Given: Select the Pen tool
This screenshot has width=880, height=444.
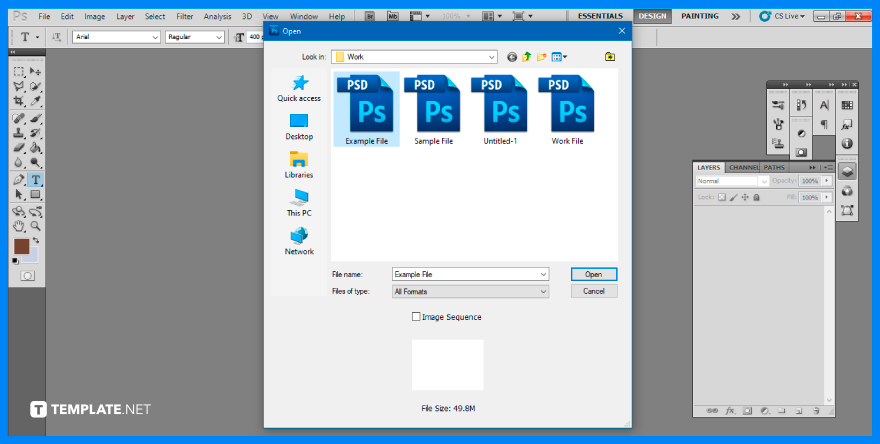Looking at the screenshot, I should coord(19,180).
